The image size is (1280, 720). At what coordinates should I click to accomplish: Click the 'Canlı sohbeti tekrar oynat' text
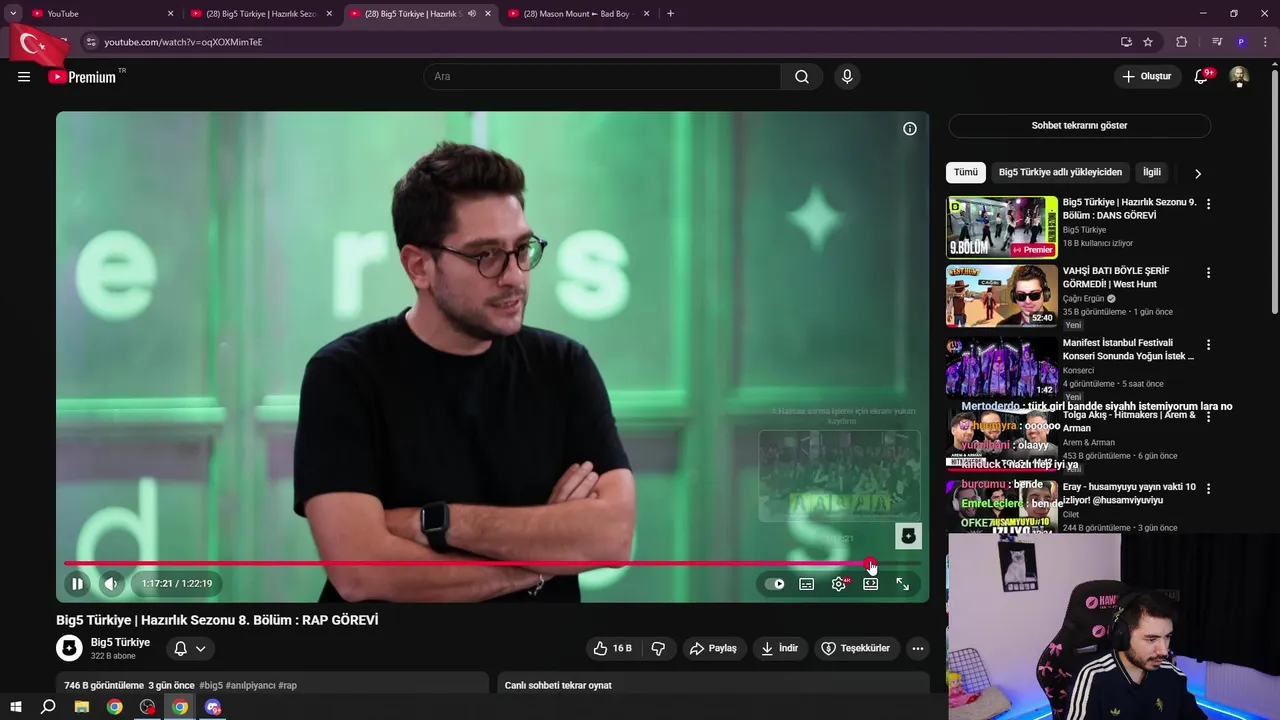tap(558, 685)
